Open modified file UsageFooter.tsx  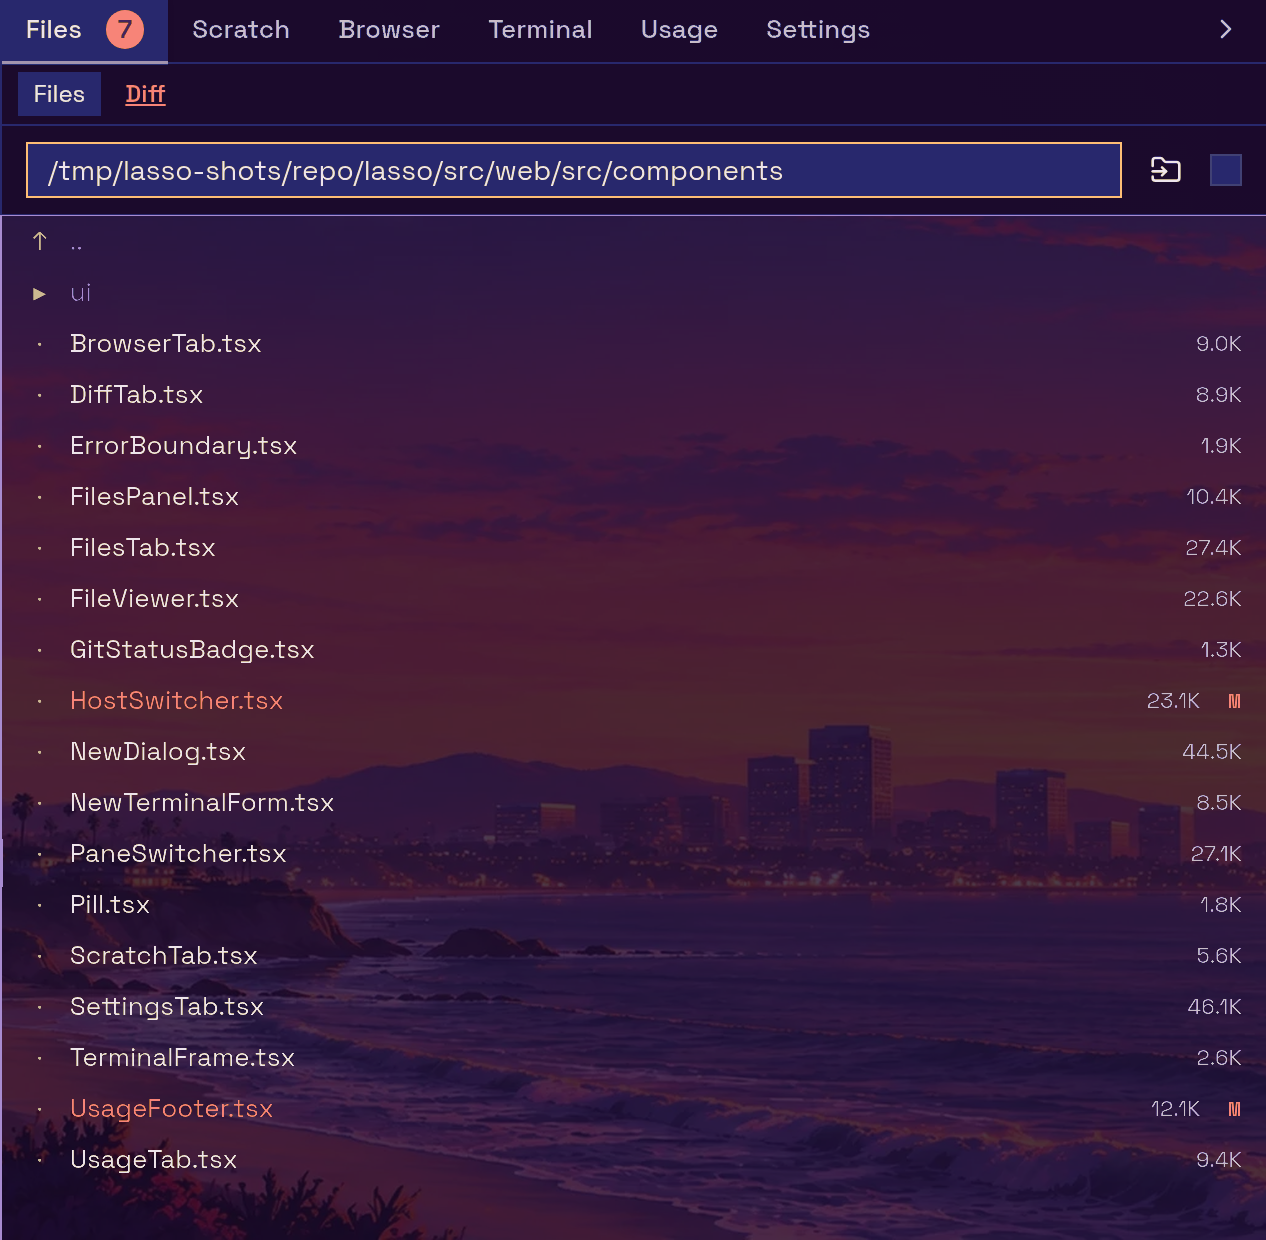(633, 1109)
